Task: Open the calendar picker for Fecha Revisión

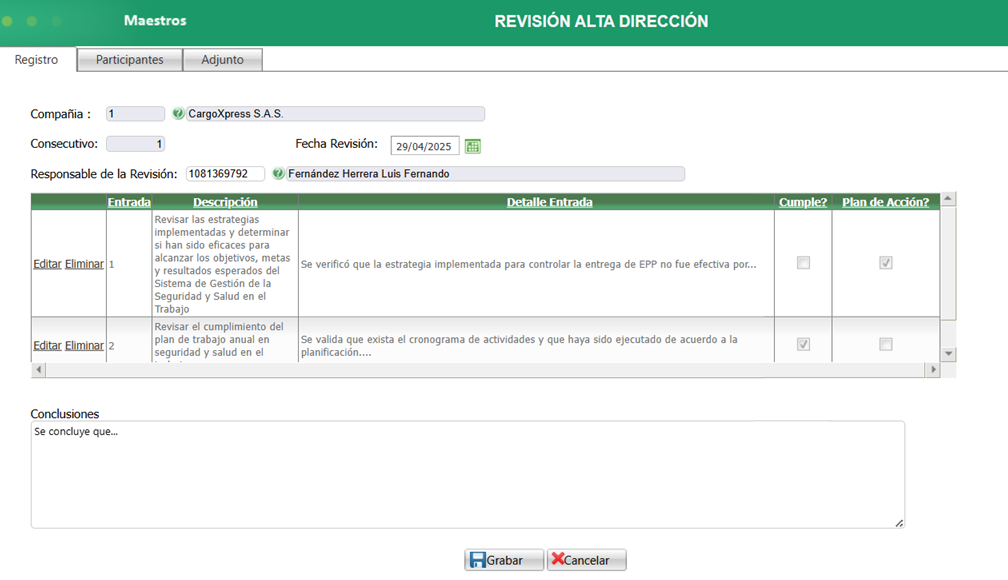Action: coord(472,145)
